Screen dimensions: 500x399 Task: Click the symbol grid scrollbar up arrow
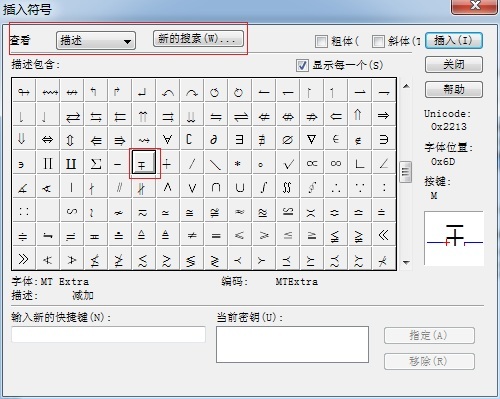click(x=406, y=86)
